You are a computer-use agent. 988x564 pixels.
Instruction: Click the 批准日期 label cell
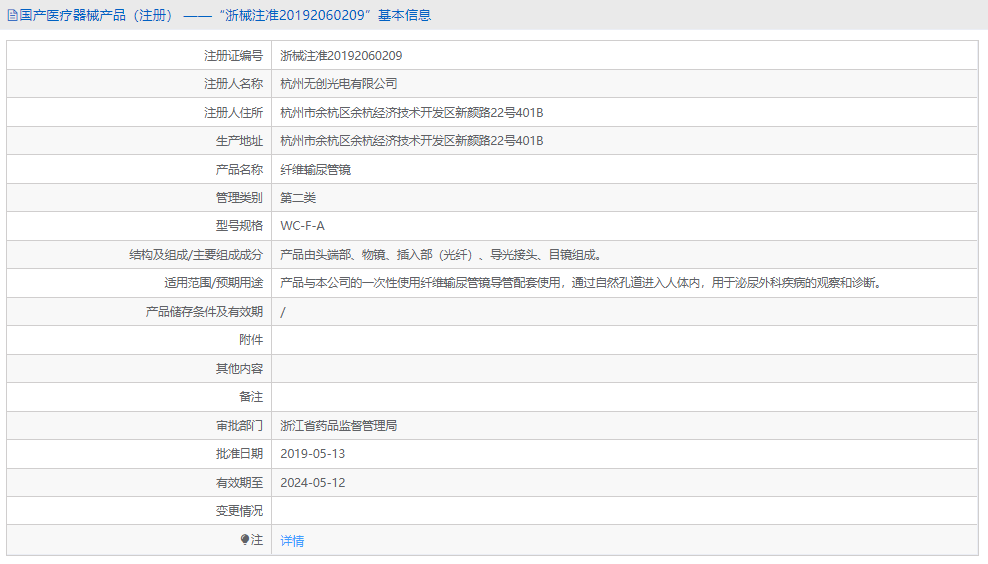coord(139,454)
